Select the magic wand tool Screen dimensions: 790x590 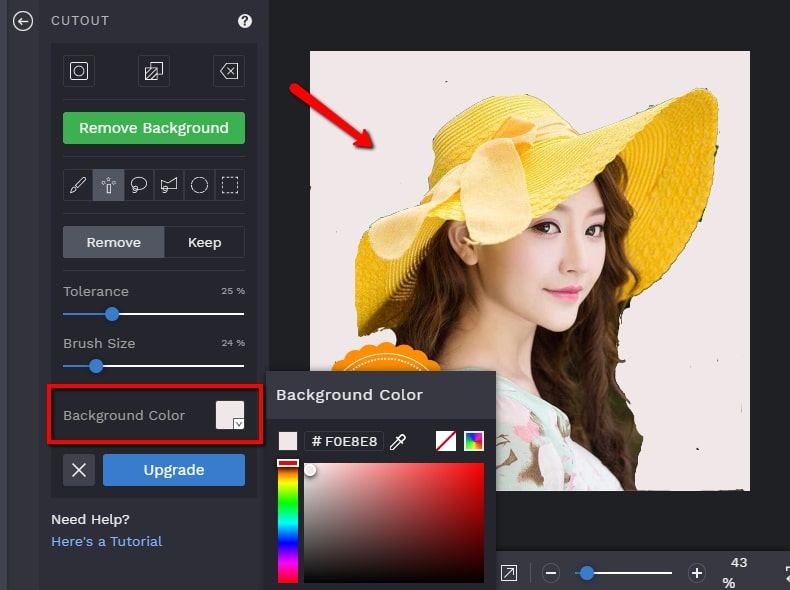108,185
